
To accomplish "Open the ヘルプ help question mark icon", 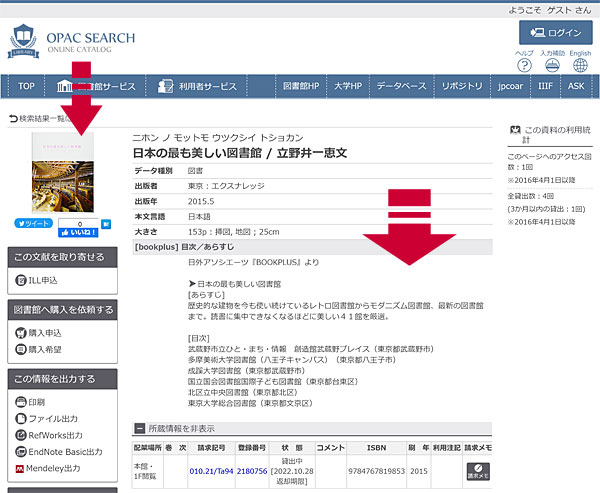I will tap(524, 65).
